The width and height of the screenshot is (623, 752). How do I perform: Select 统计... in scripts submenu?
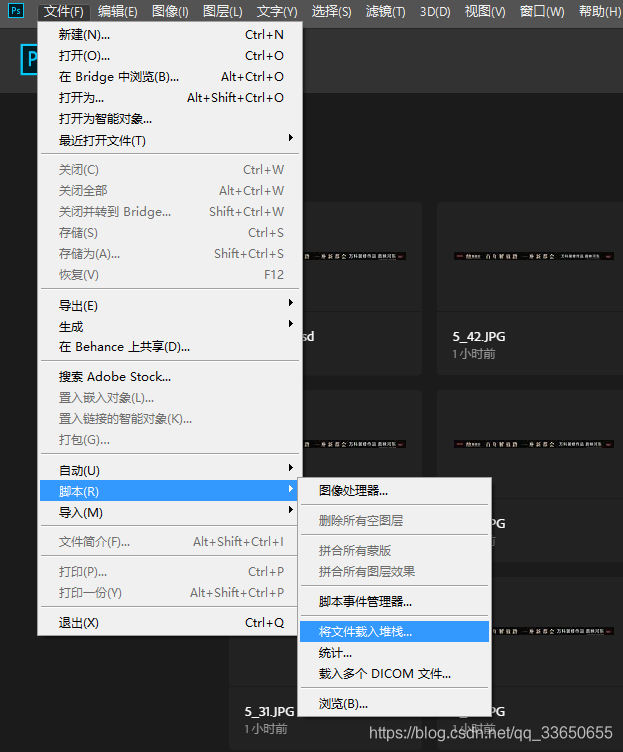pos(394,653)
